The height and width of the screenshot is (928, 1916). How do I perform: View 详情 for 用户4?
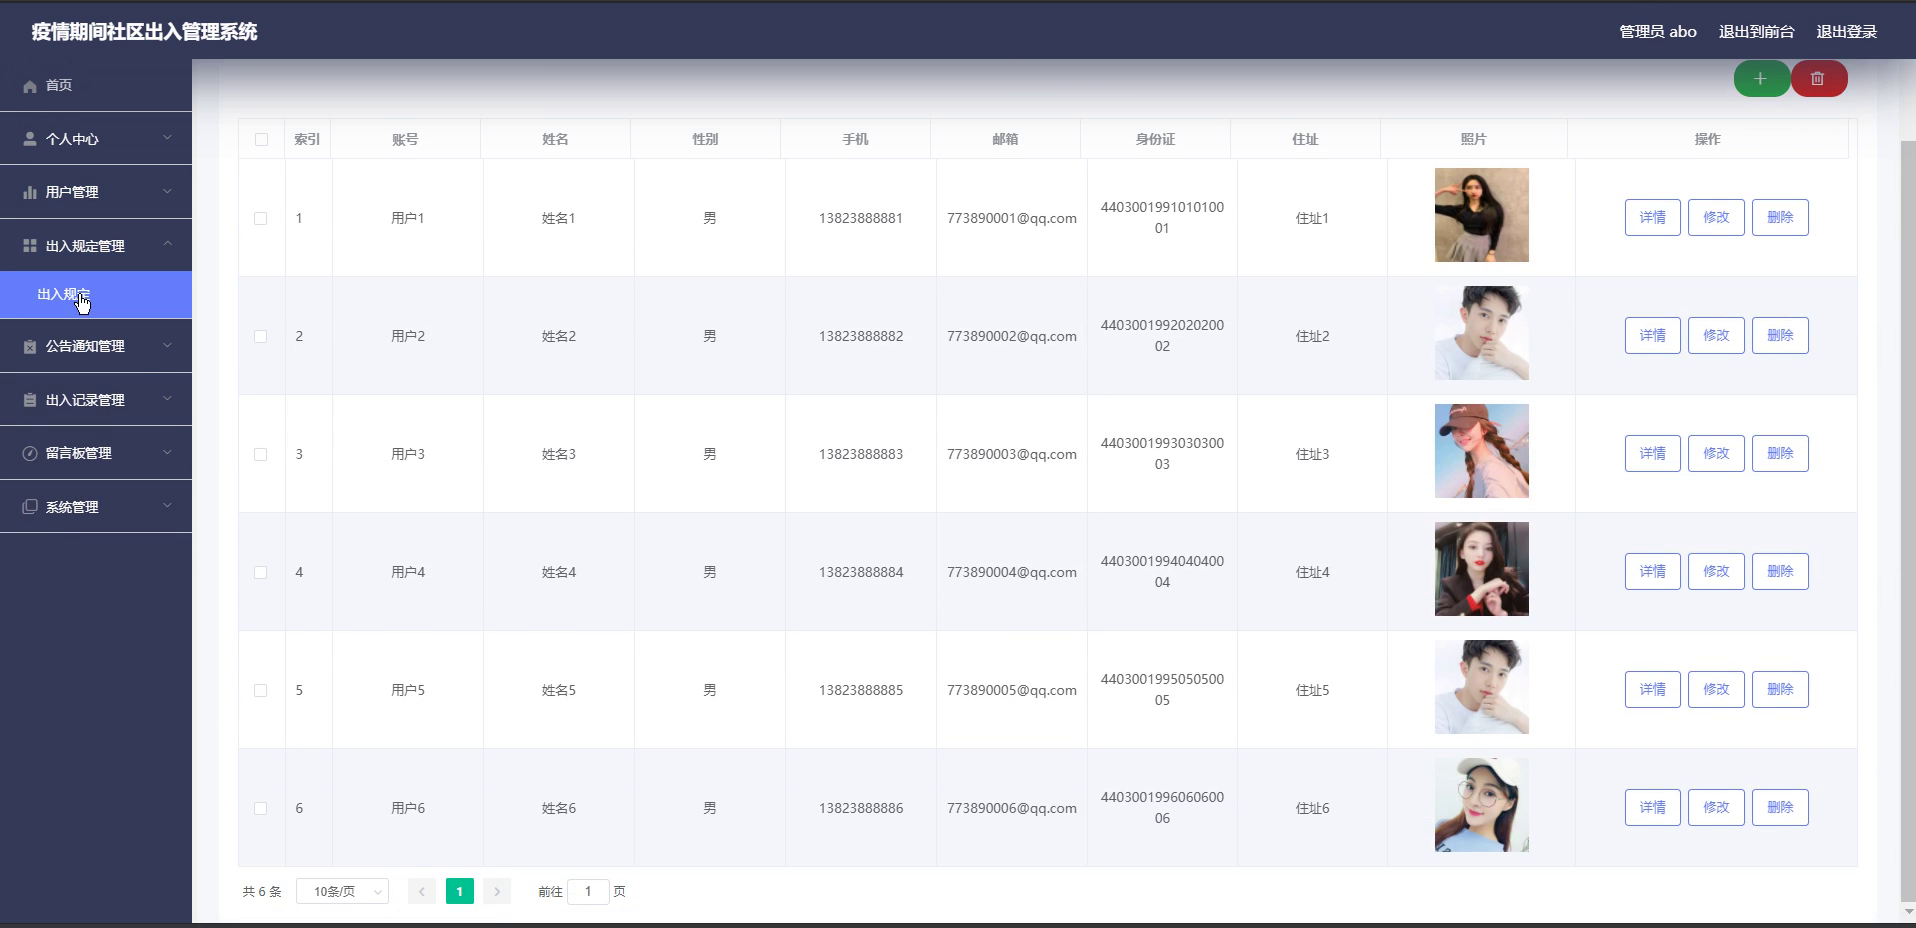point(1653,571)
